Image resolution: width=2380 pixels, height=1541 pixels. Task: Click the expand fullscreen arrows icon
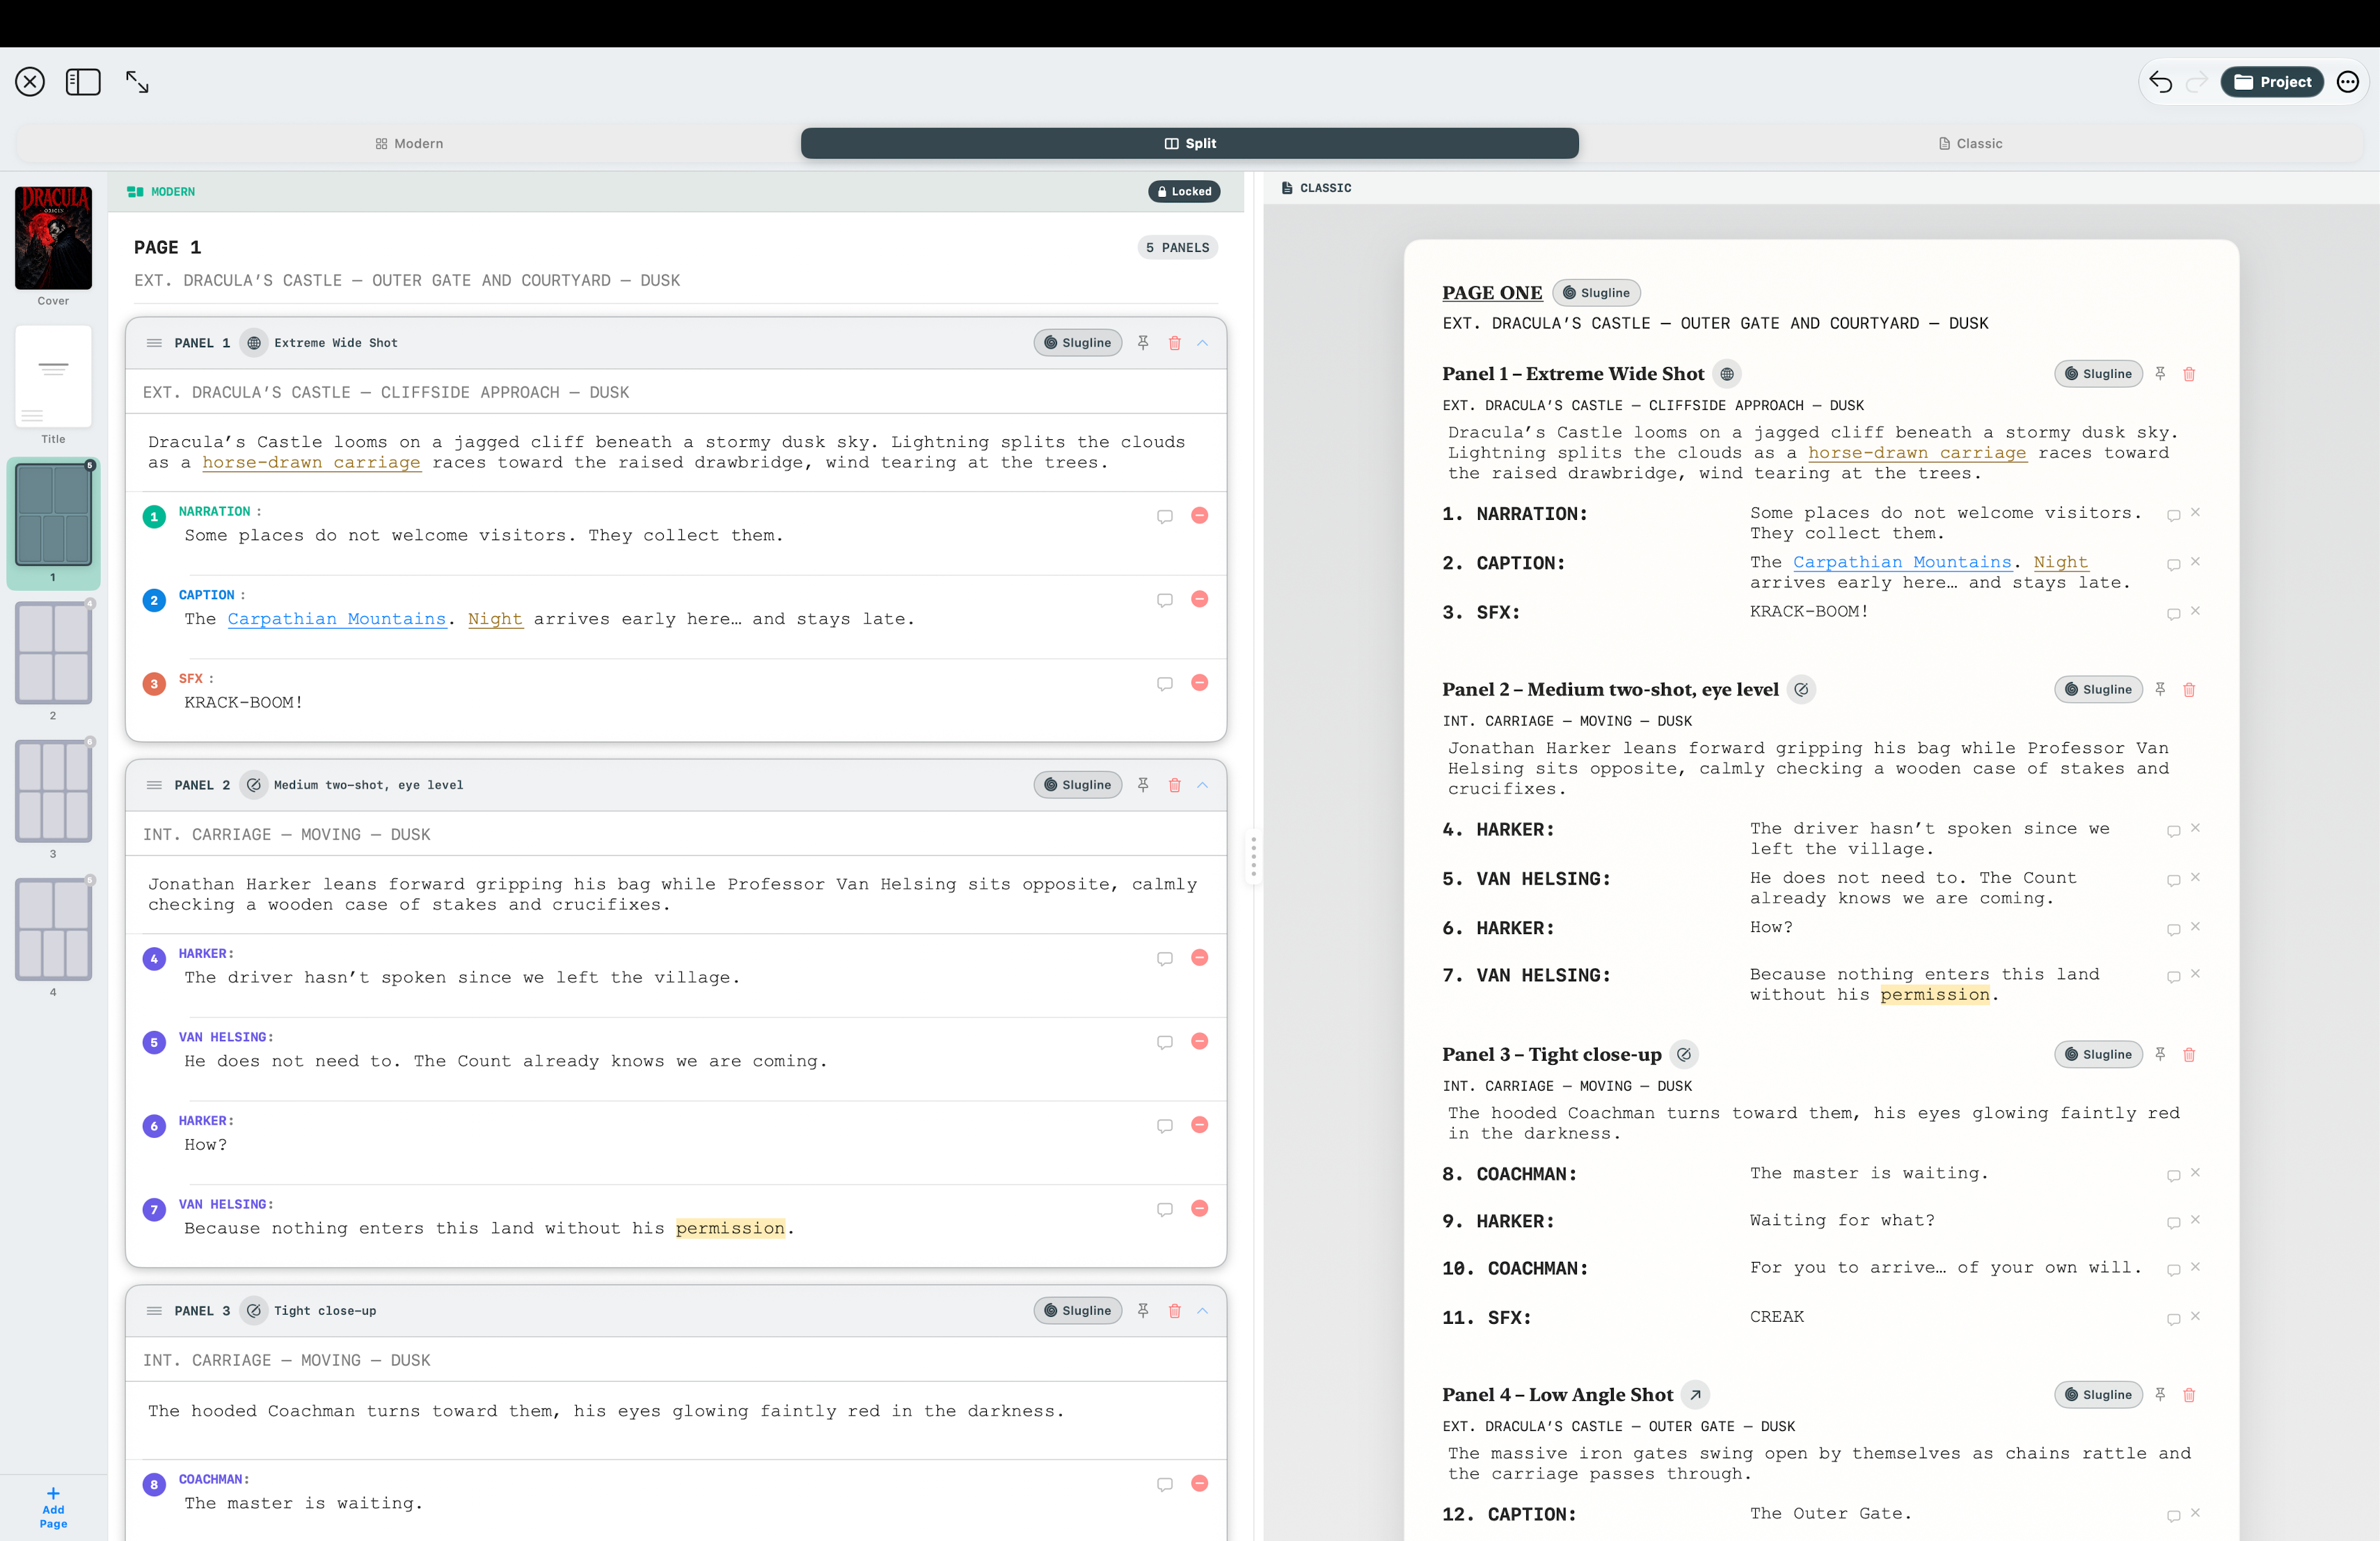pos(137,82)
